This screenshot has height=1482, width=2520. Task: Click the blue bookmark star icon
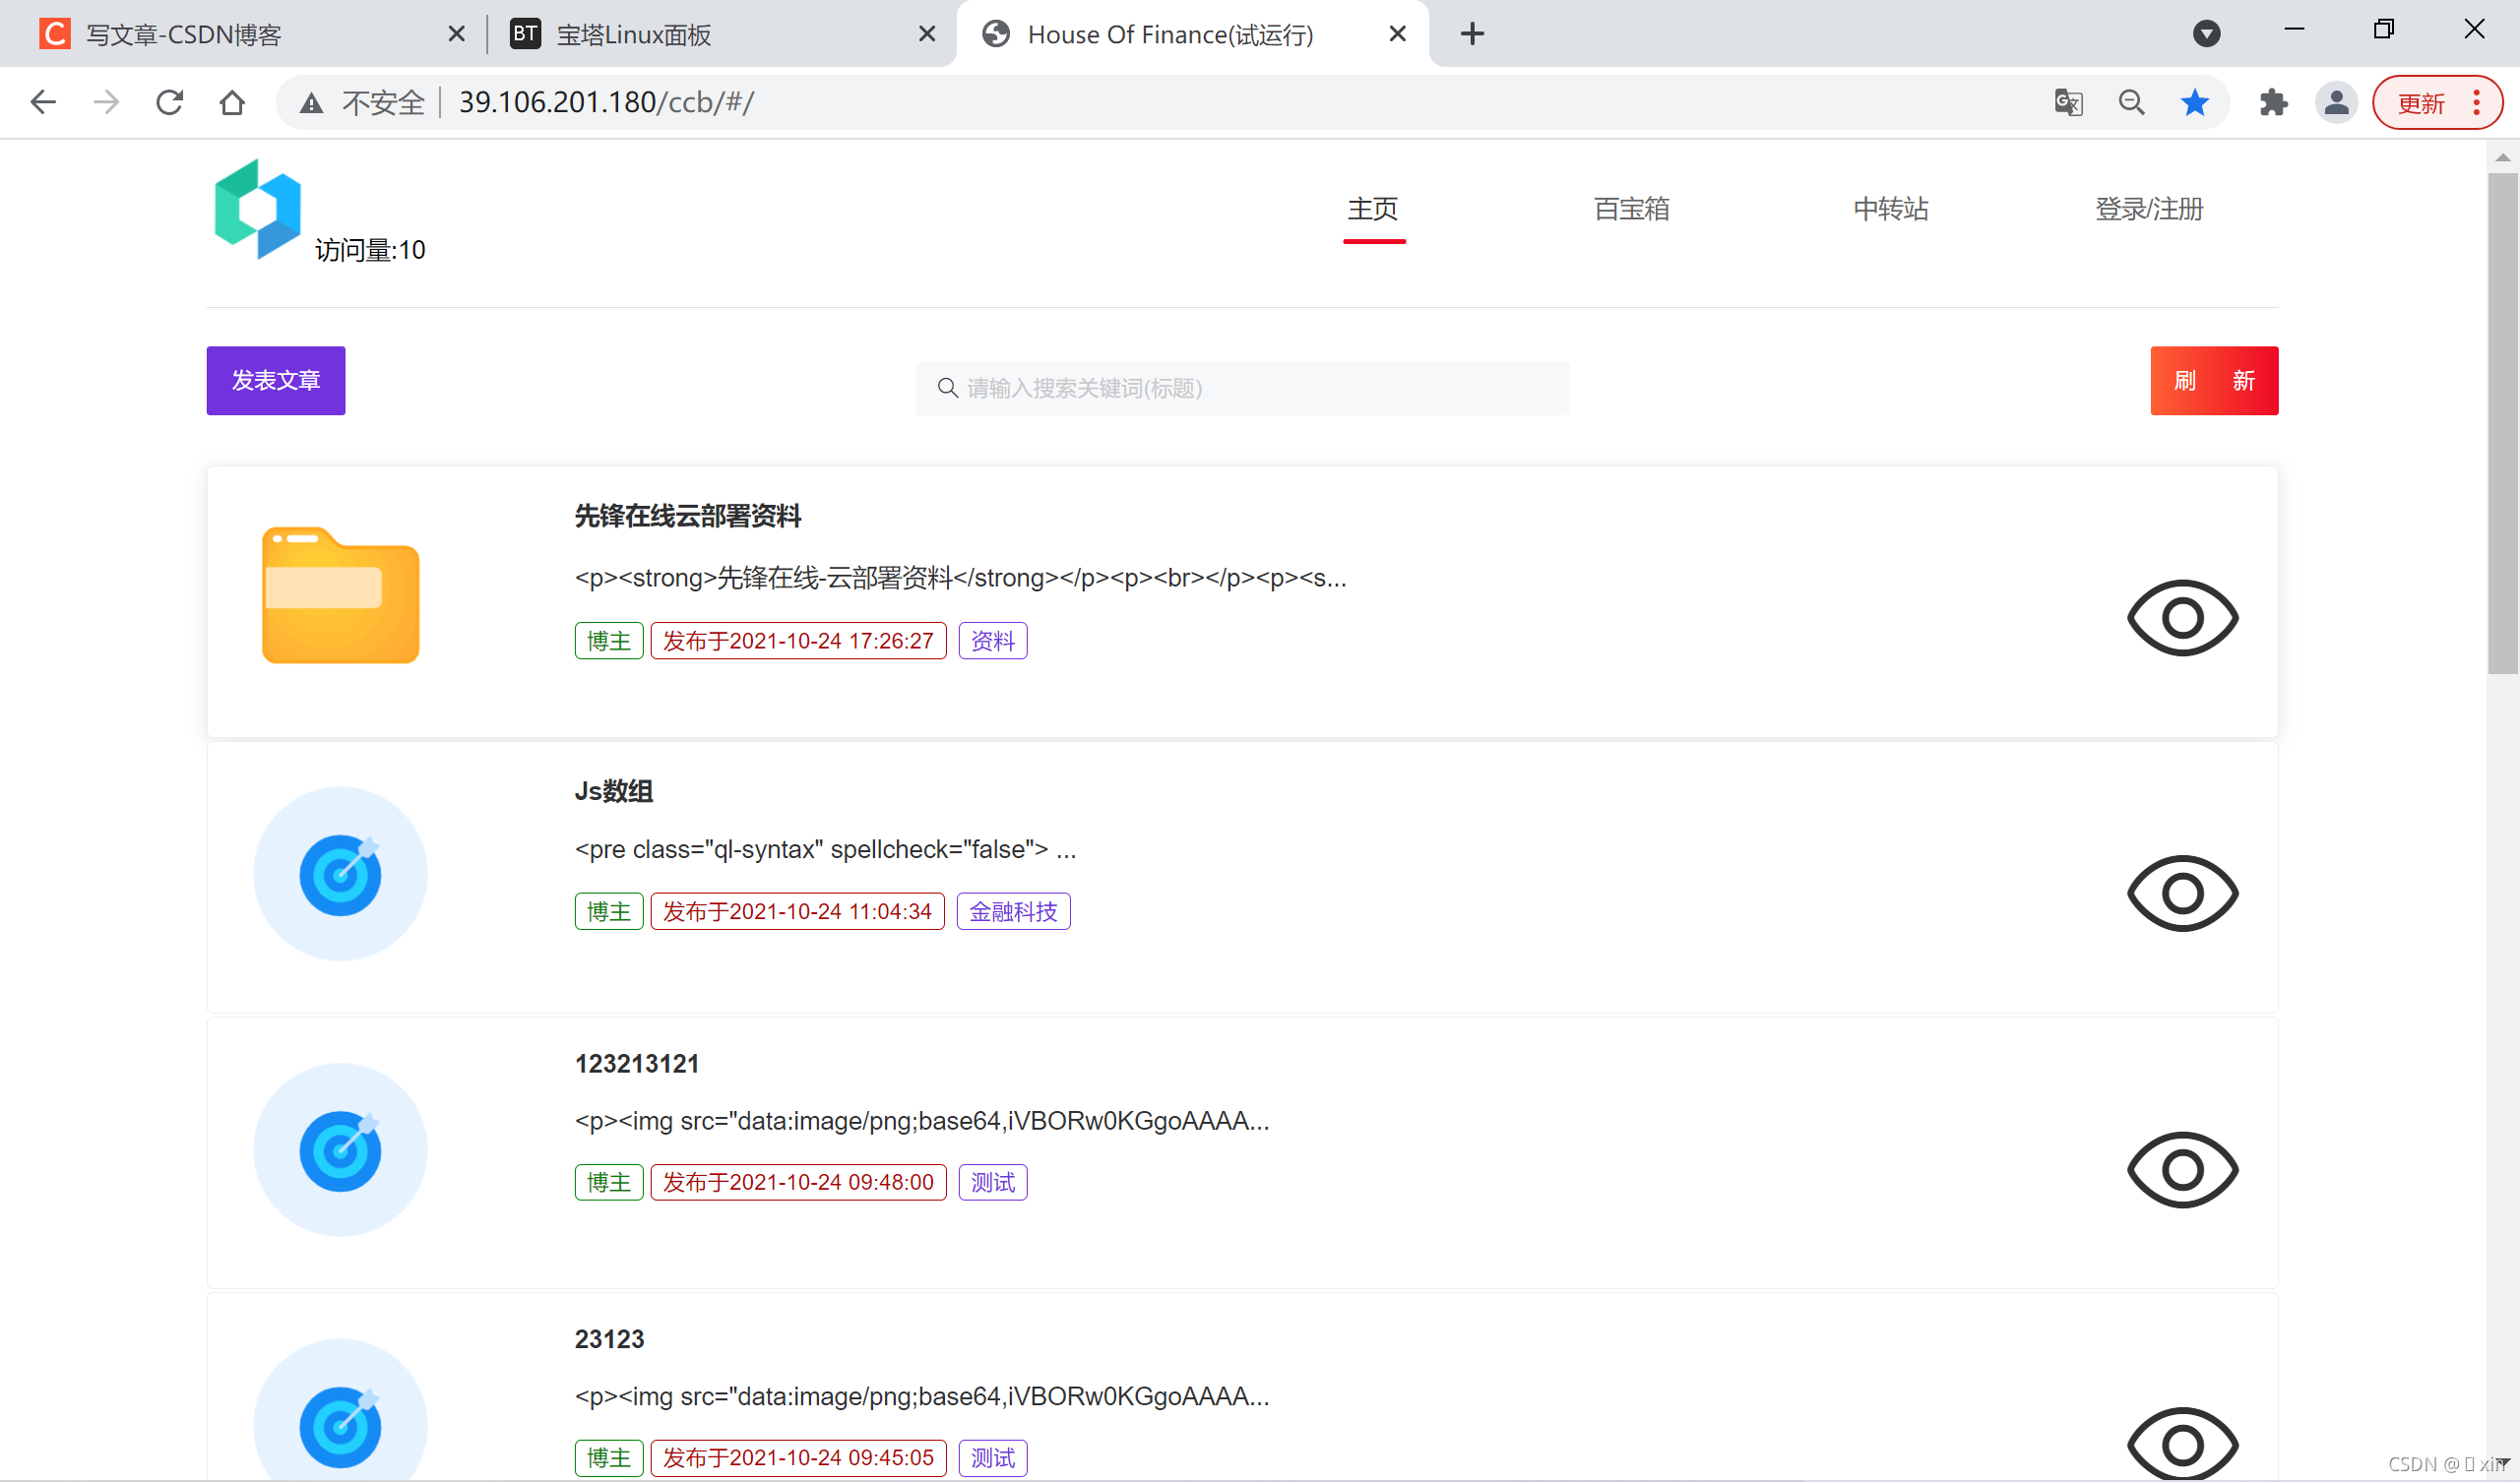pyautogui.click(x=2195, y=102)
